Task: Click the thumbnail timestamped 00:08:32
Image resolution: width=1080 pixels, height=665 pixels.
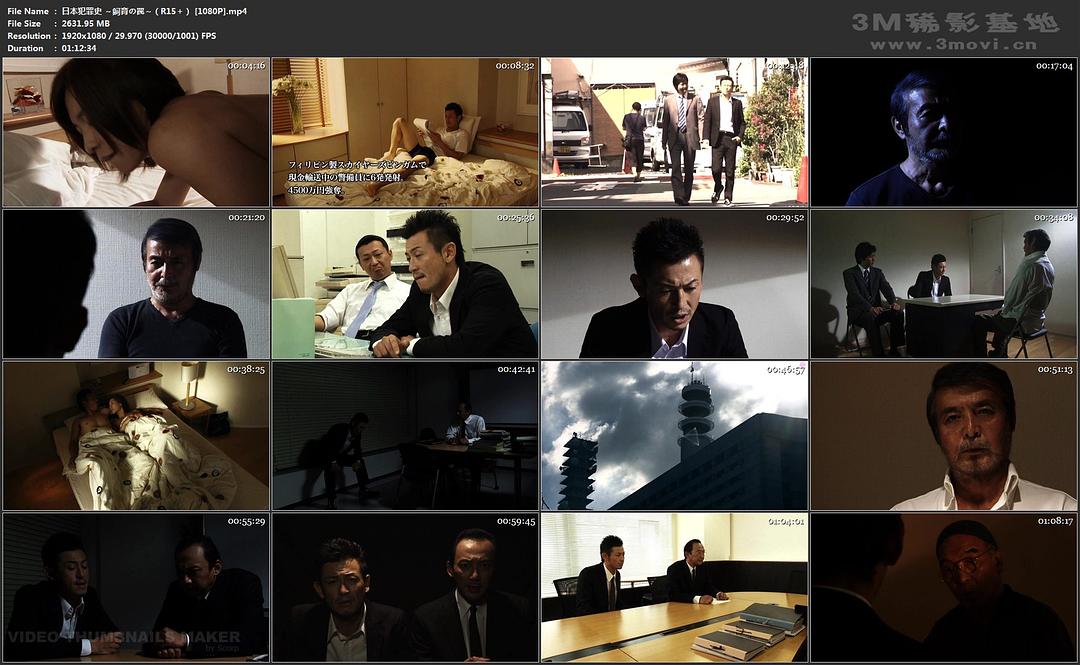Action: 405,132
